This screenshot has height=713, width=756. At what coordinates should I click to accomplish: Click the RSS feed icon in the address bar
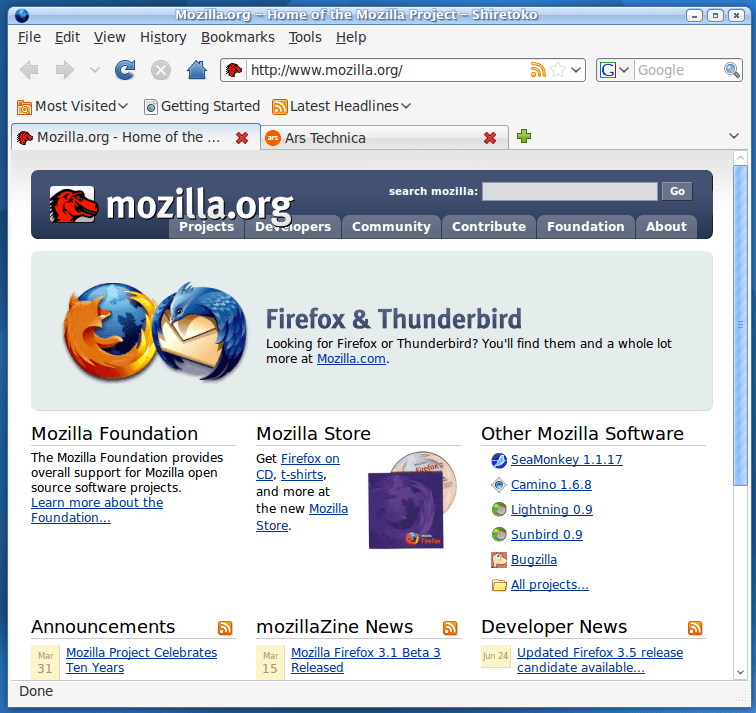538,70
